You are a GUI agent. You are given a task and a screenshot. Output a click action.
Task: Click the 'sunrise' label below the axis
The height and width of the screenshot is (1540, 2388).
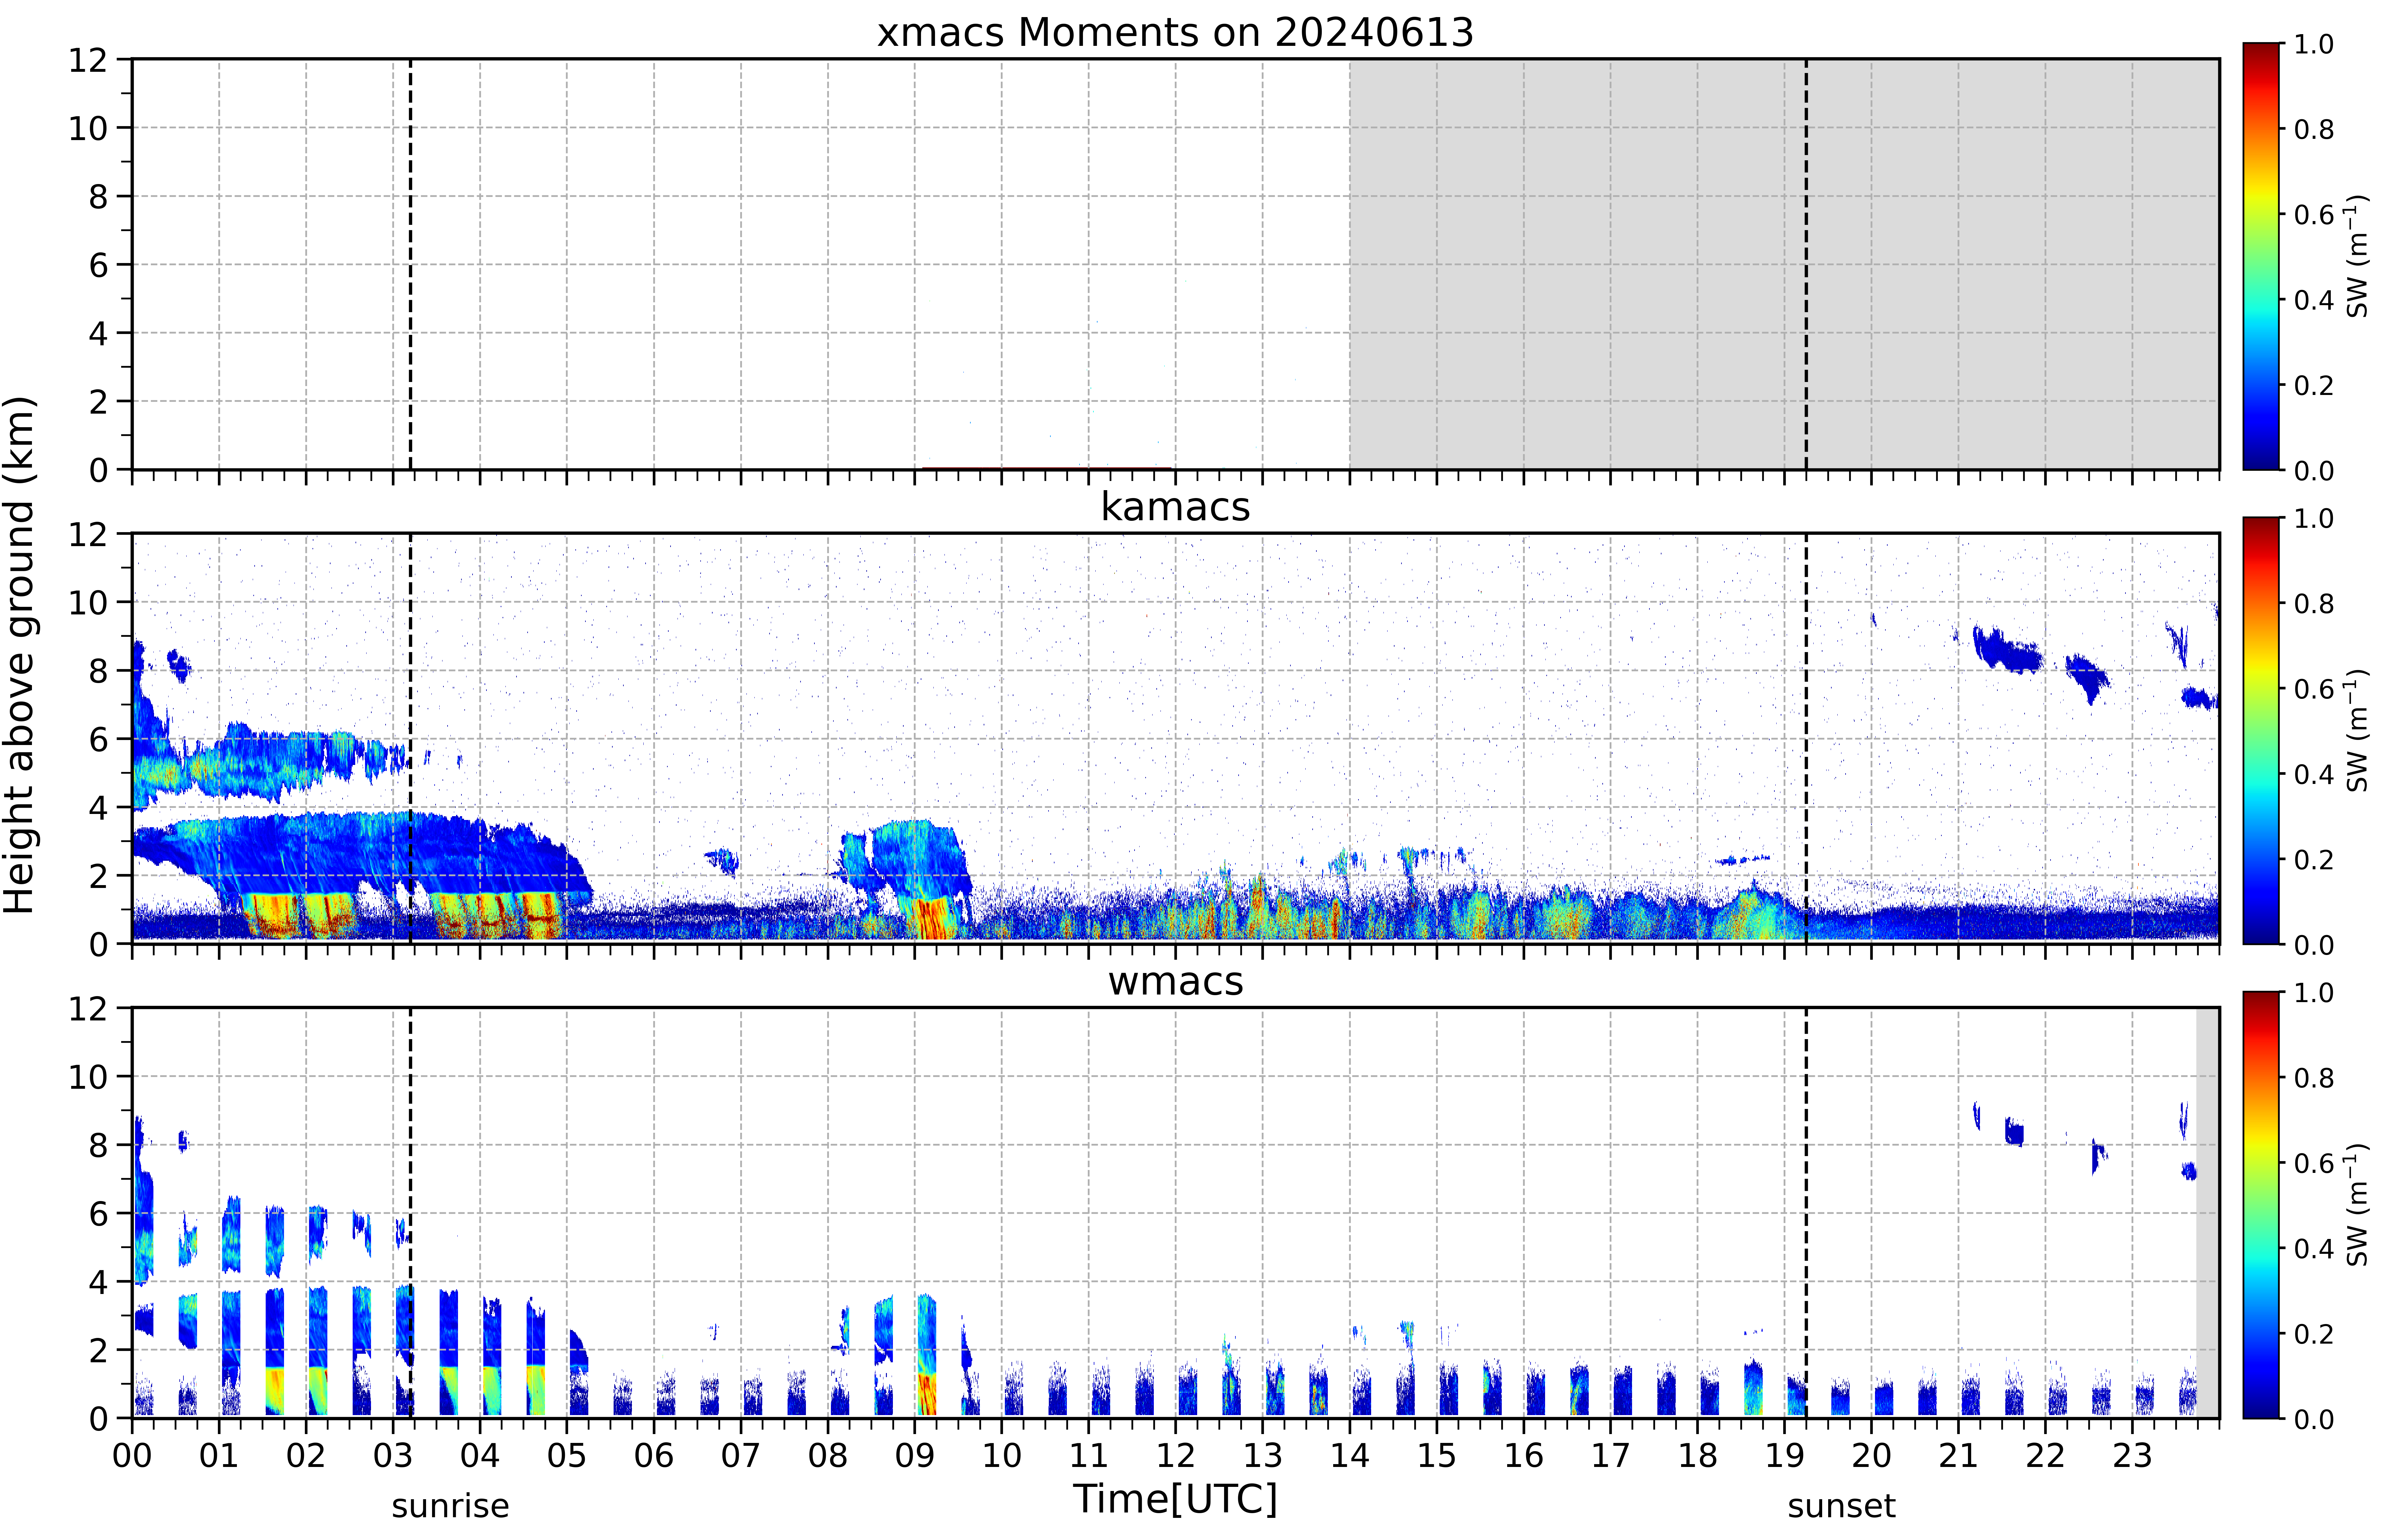(x=450, y=1506)
